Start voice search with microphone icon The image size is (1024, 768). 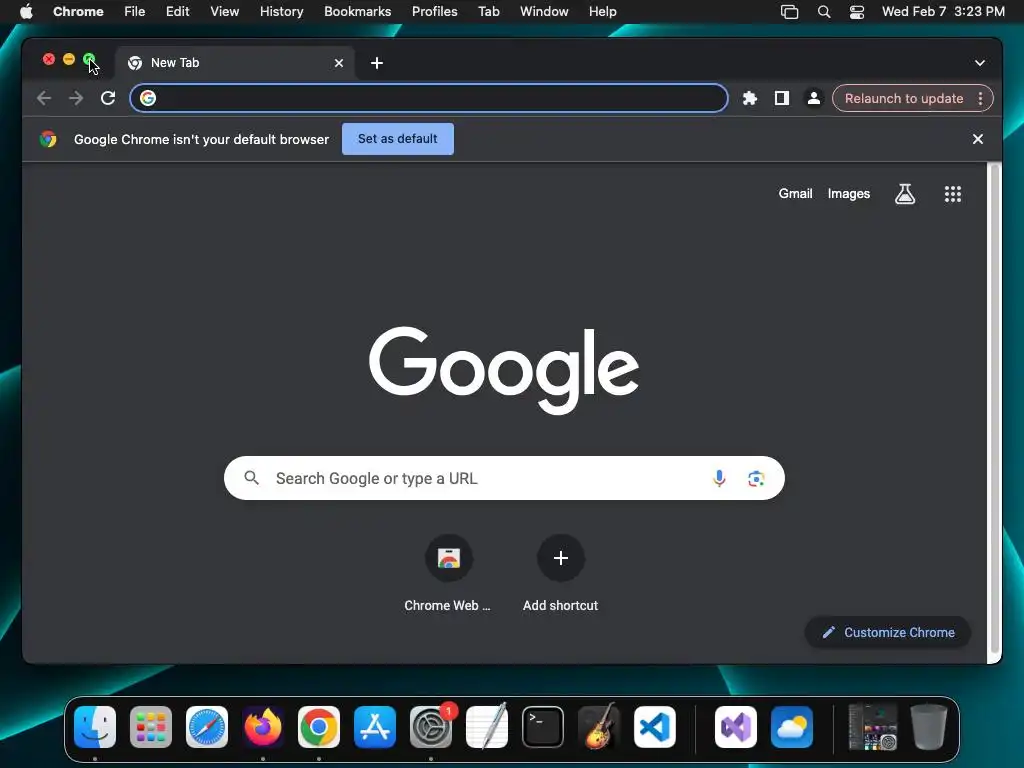tap(719, 479)
